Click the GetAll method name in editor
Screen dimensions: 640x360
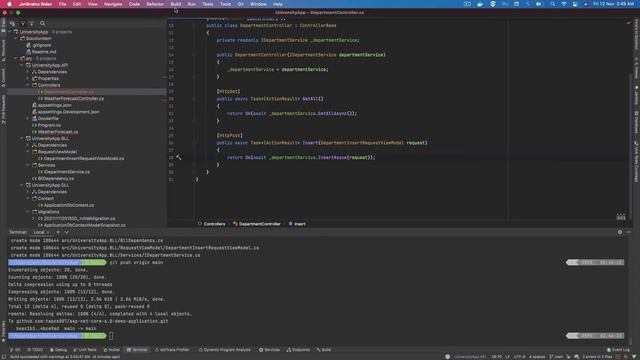(310, 99)
